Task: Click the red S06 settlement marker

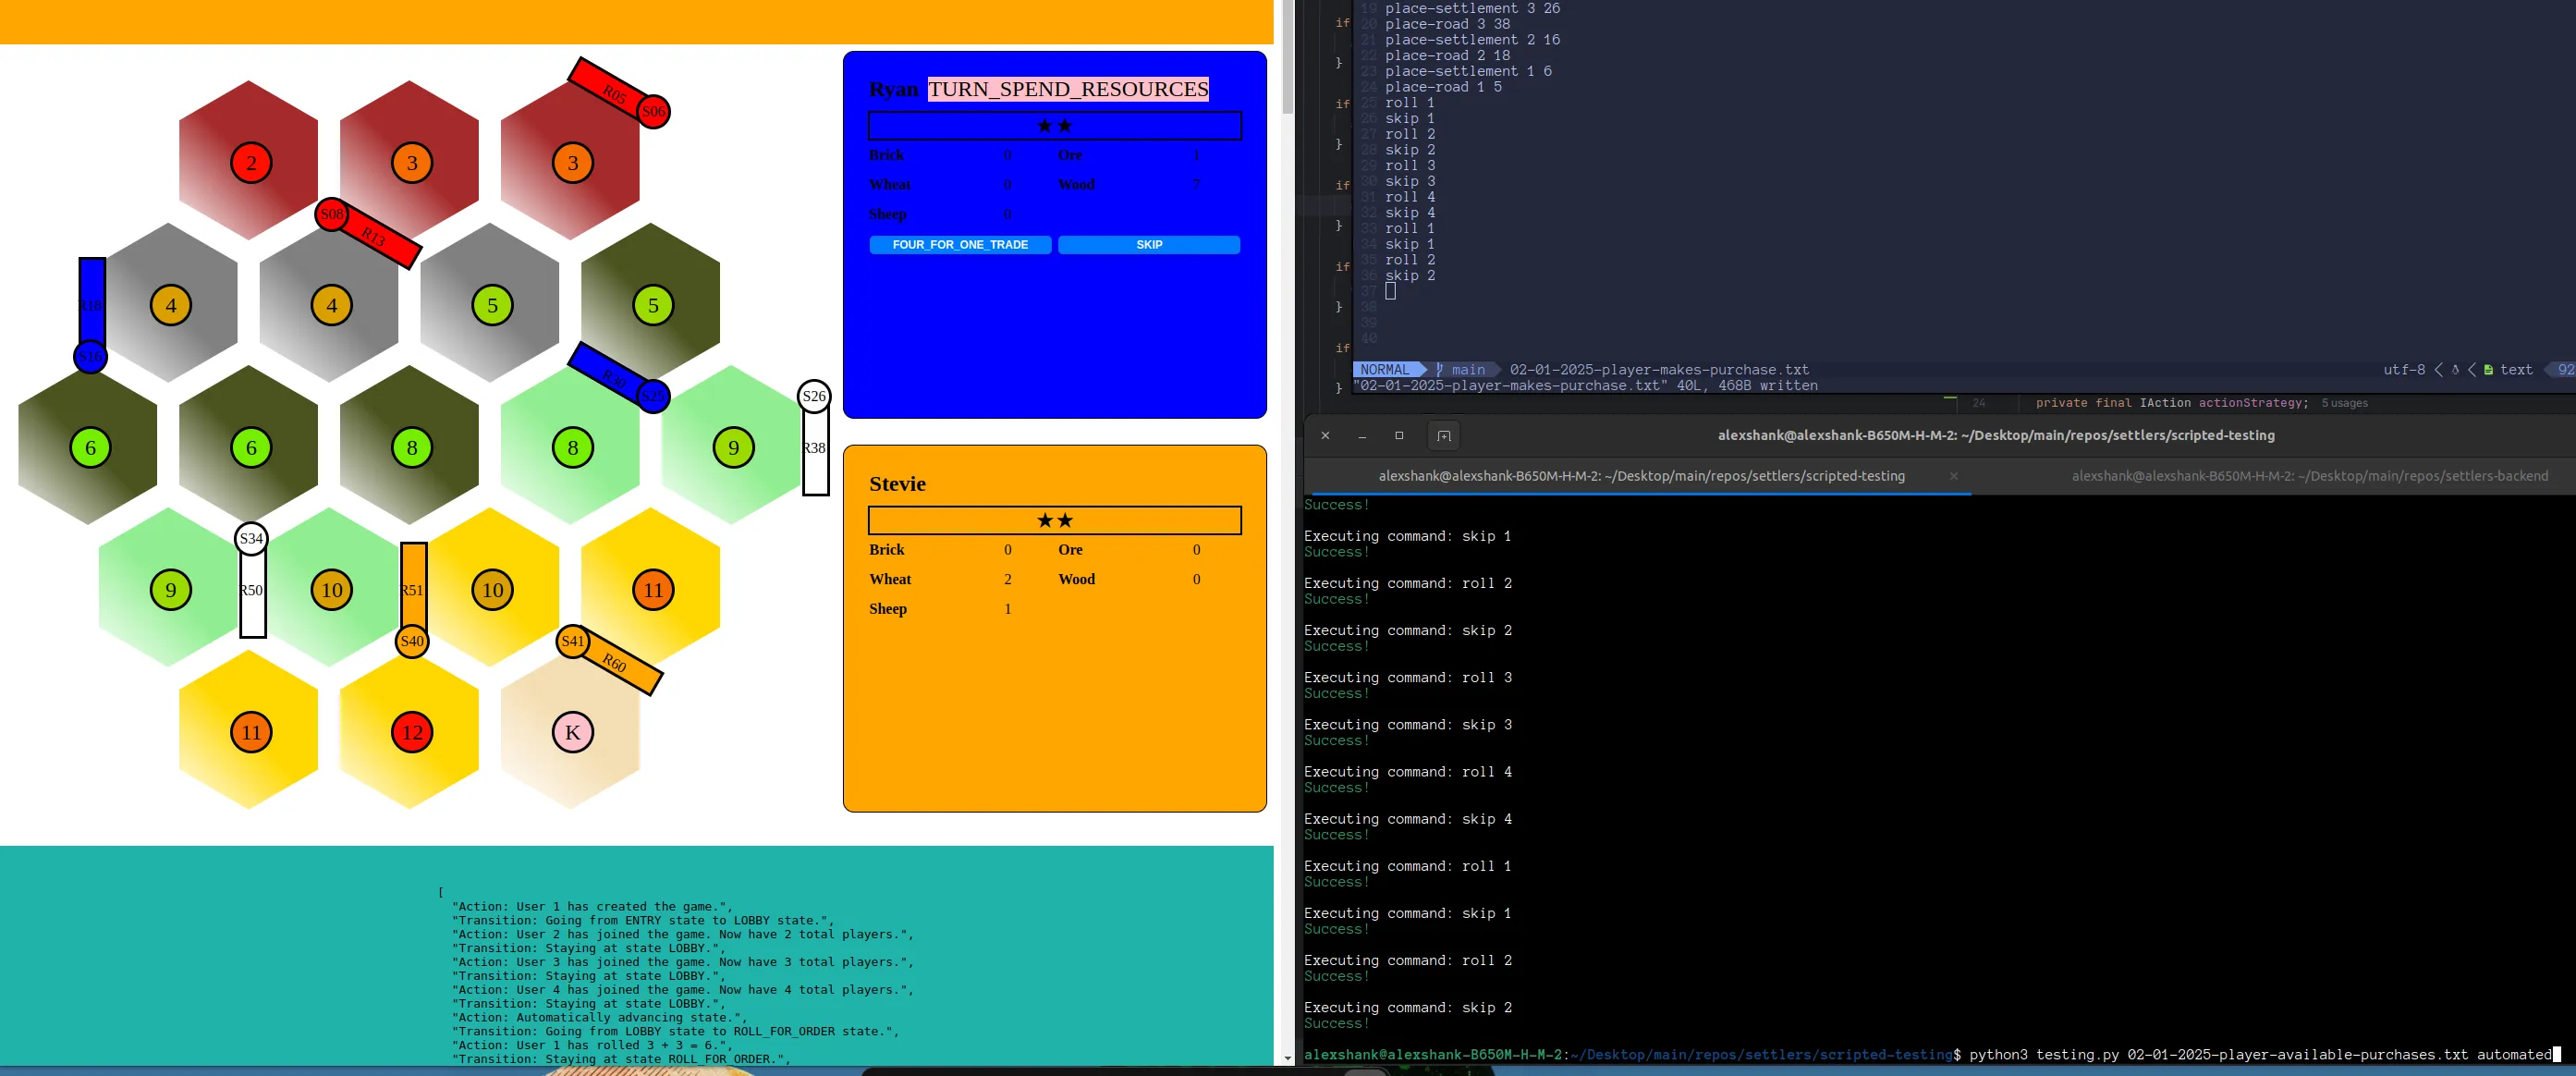Action: (x=653, y=111)
